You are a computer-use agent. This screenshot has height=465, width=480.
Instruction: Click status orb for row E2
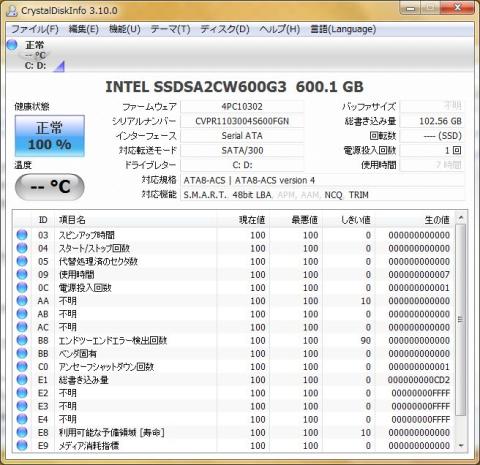pos(22,393)
